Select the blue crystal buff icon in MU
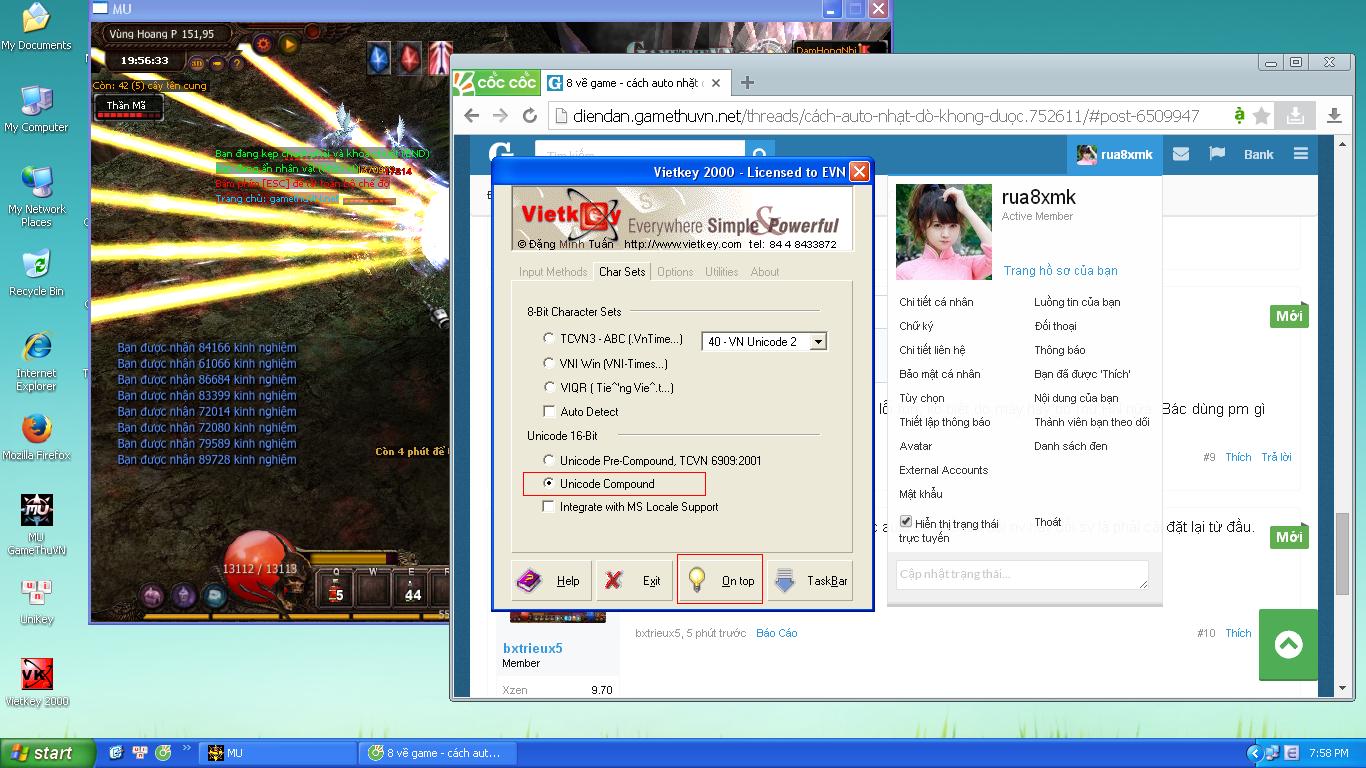Viewport: 1366px width, 768px height. pos(379,58)
